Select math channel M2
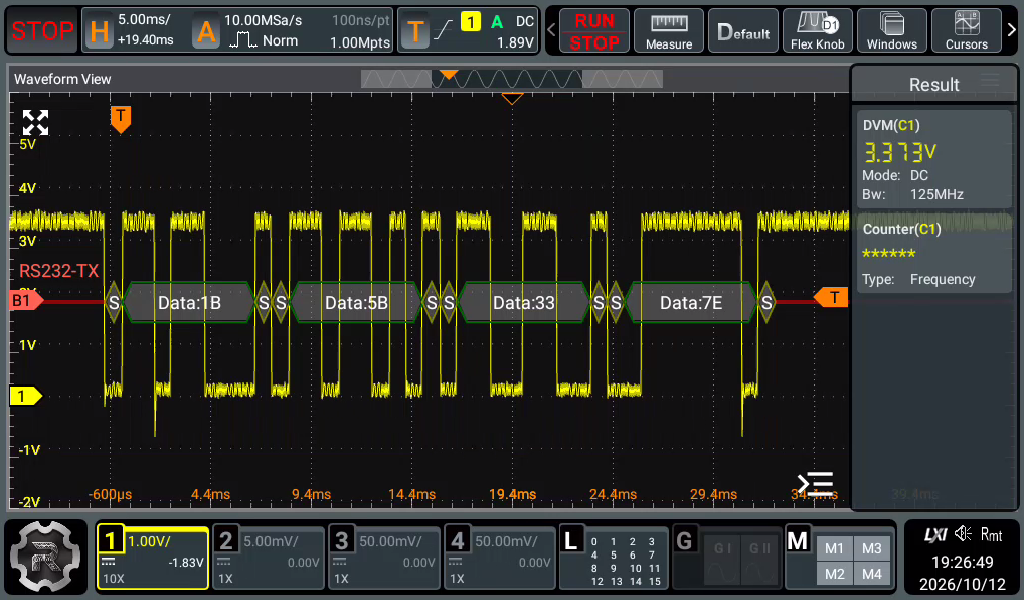 [x=835, y=574]
